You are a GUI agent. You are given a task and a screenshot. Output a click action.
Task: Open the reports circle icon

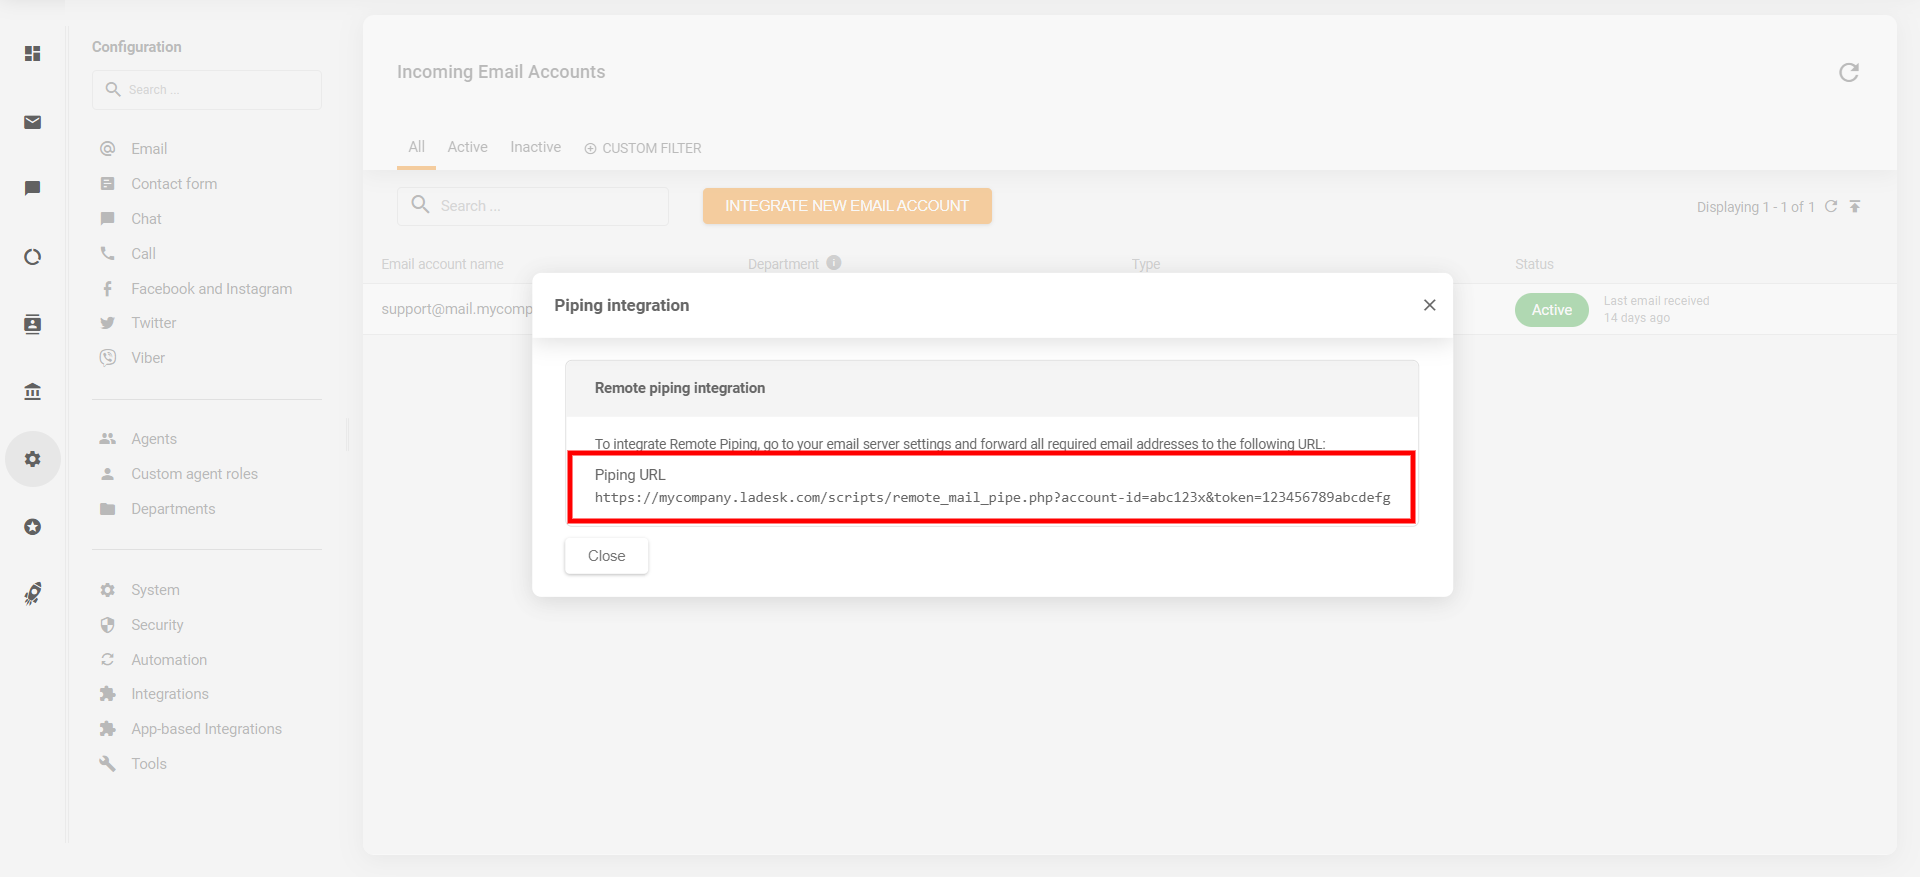coord(33,257)
